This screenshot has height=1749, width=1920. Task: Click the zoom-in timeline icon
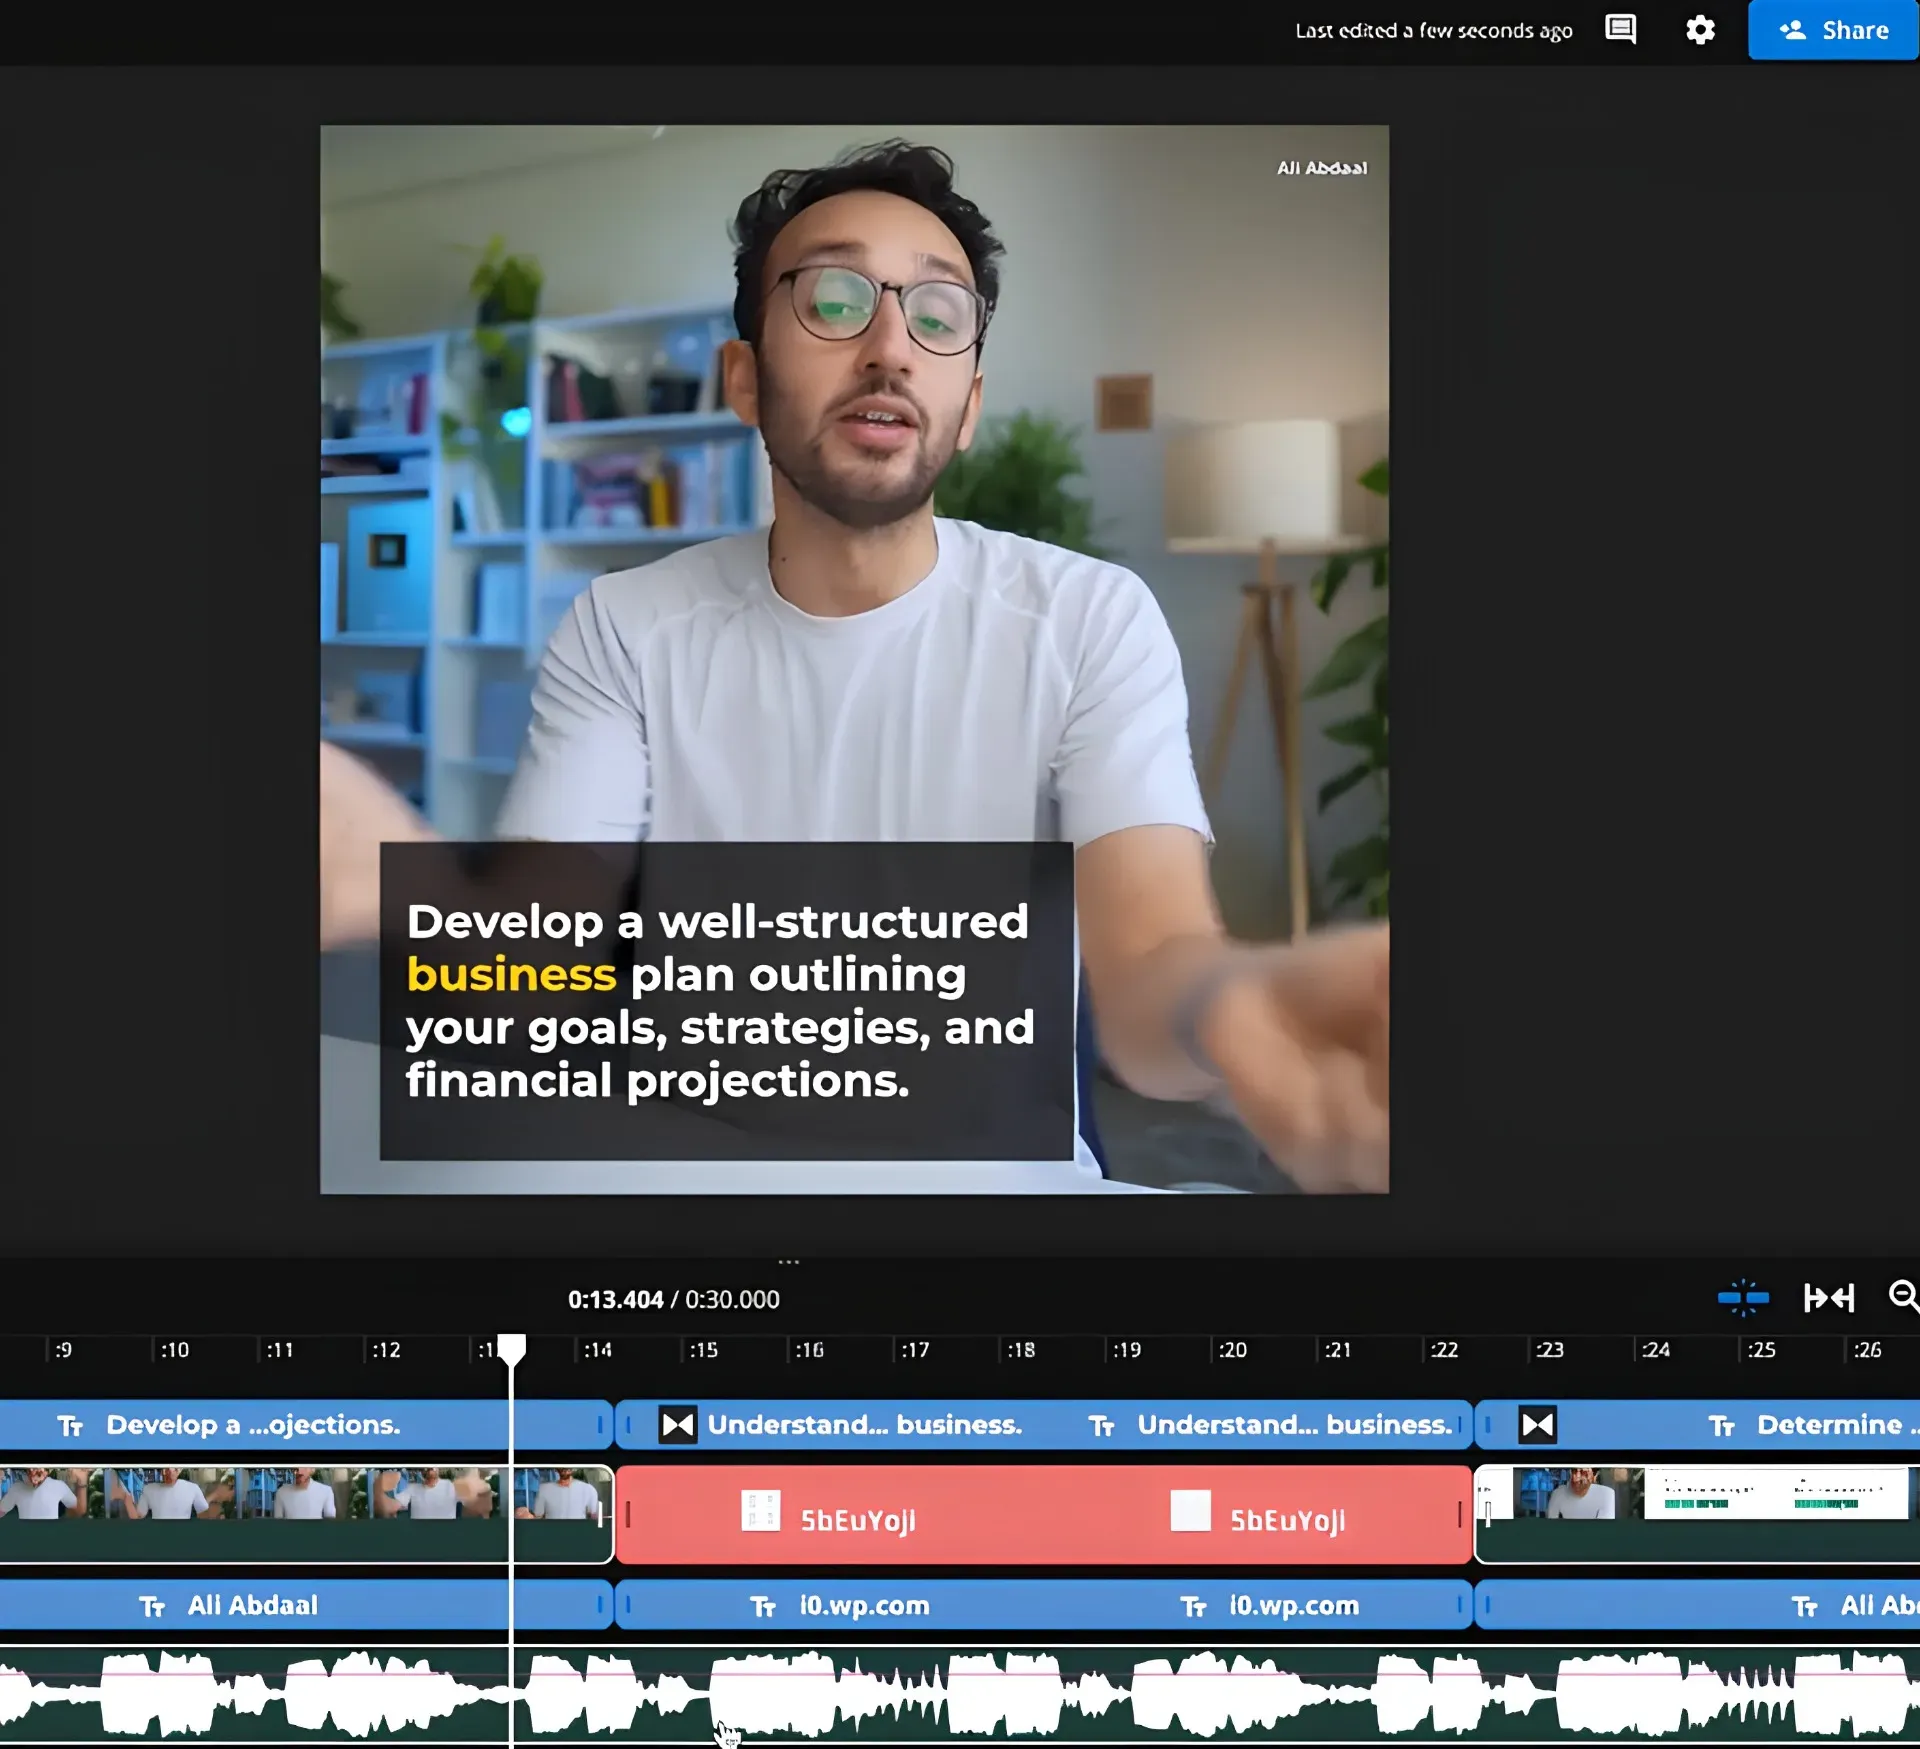[x=1905, y=1298]
